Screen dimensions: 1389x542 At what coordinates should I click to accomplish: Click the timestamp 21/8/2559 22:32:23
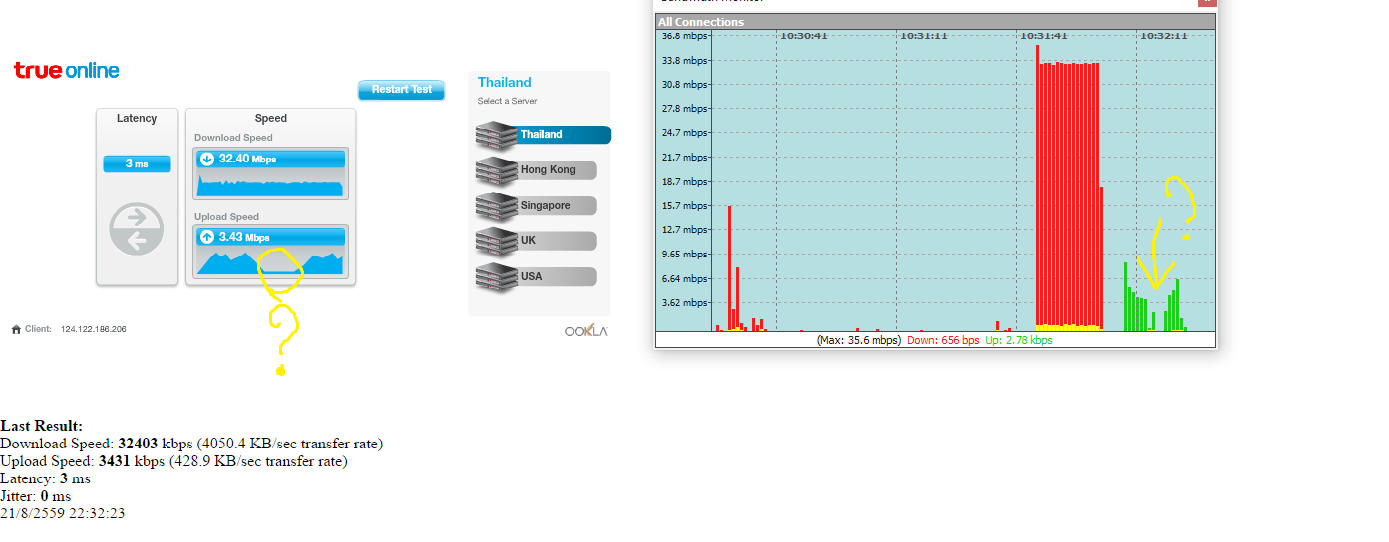[63, 513]
